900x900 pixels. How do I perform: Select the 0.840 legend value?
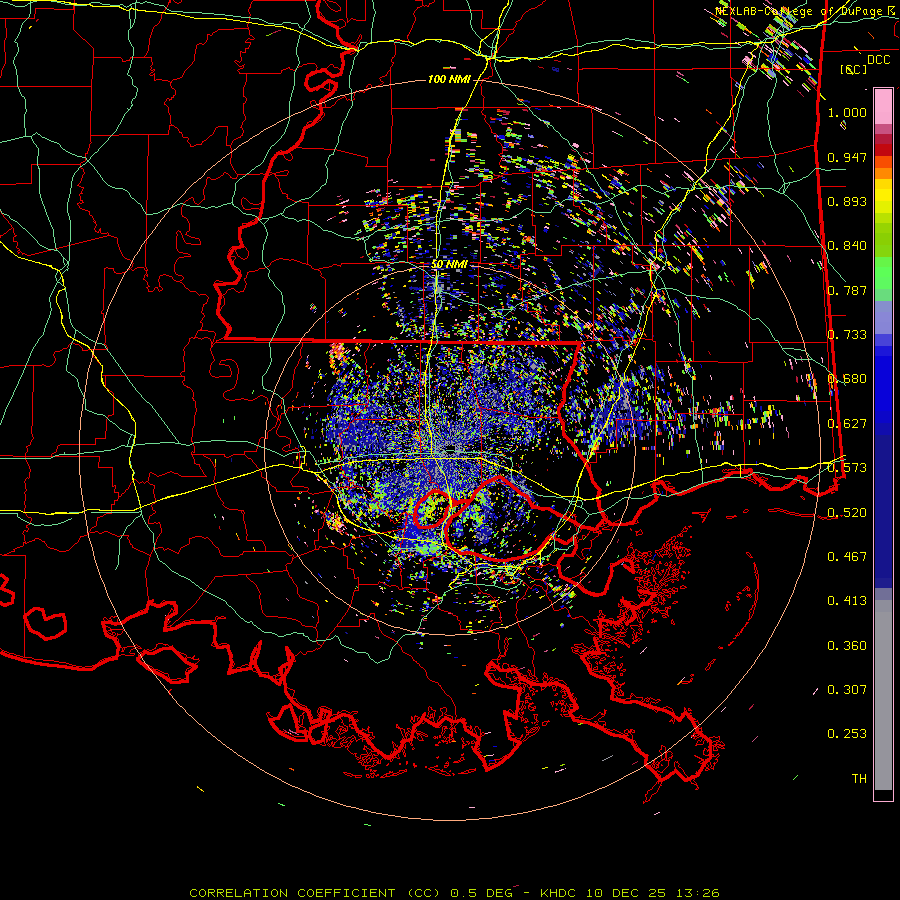[847, 246]
